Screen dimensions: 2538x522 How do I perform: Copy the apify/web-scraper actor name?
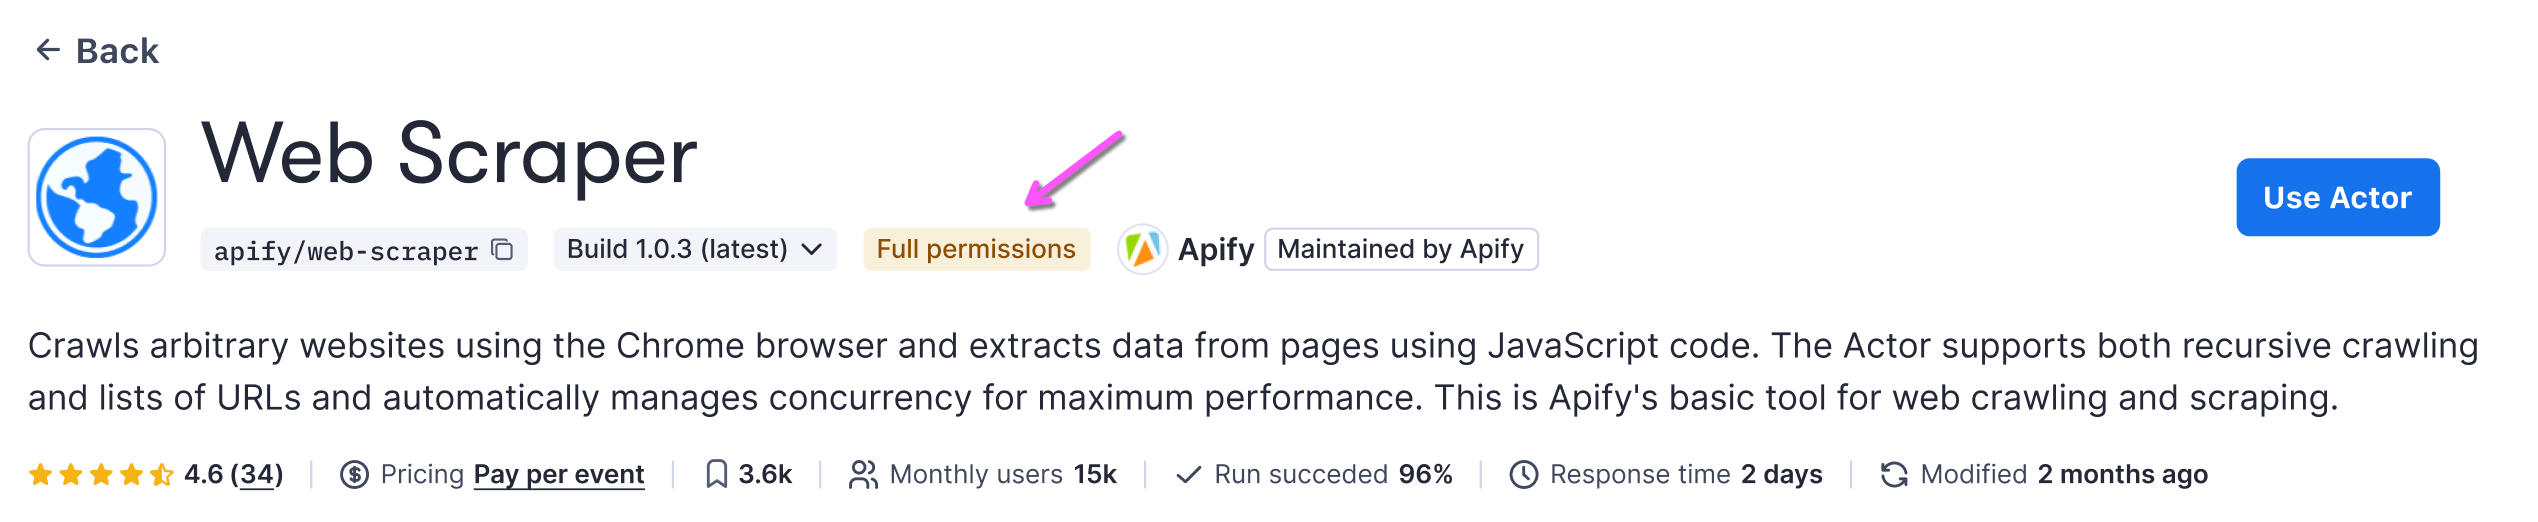(502, 250)
